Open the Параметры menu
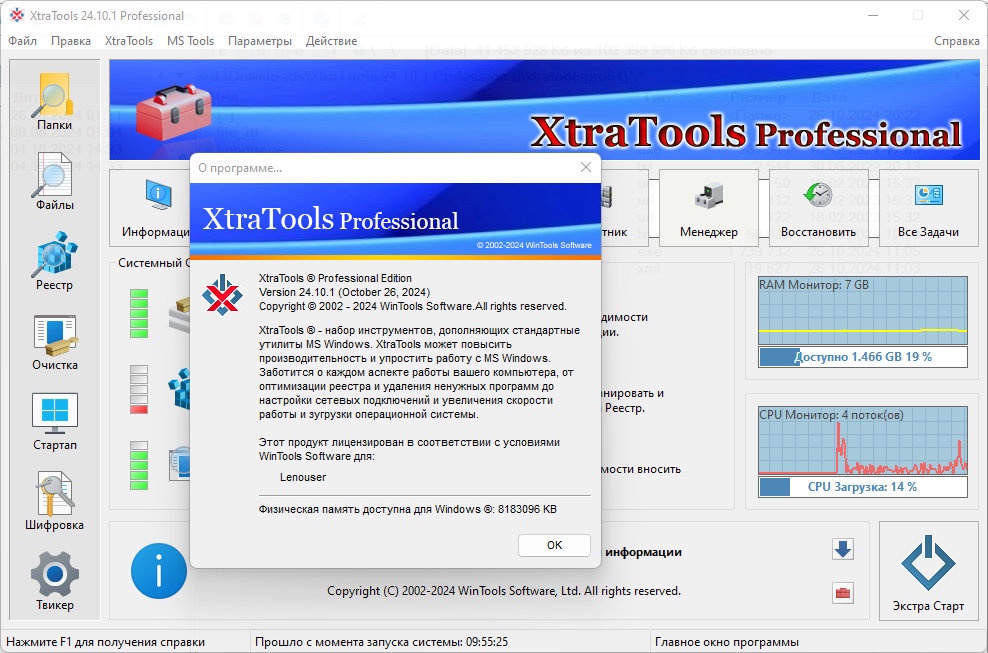Screen dimensions: 988x653 pyautogui.click(x=260, y=41)
